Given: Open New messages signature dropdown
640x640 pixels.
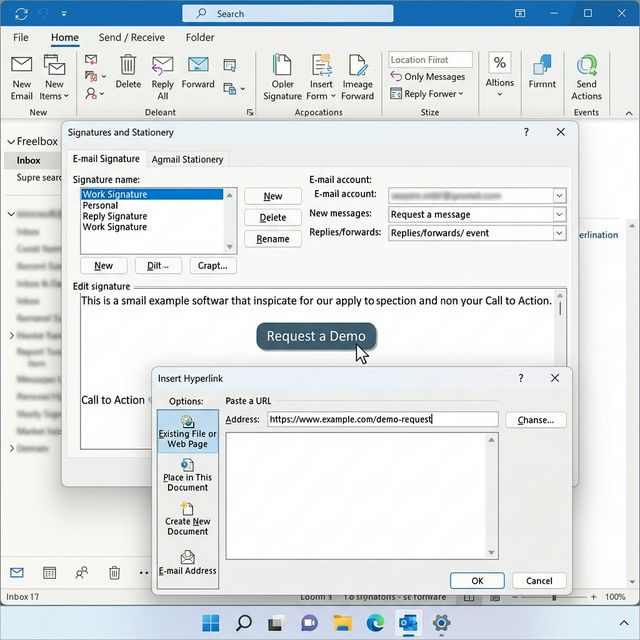Looking at the screenshot, I should pos(559,214).
